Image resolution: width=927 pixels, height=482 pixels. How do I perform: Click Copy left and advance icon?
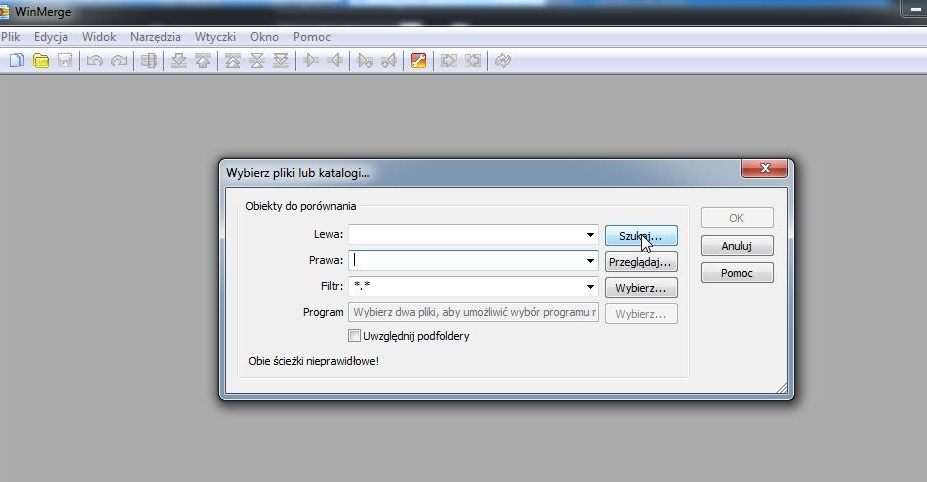[x=389, y=60]
